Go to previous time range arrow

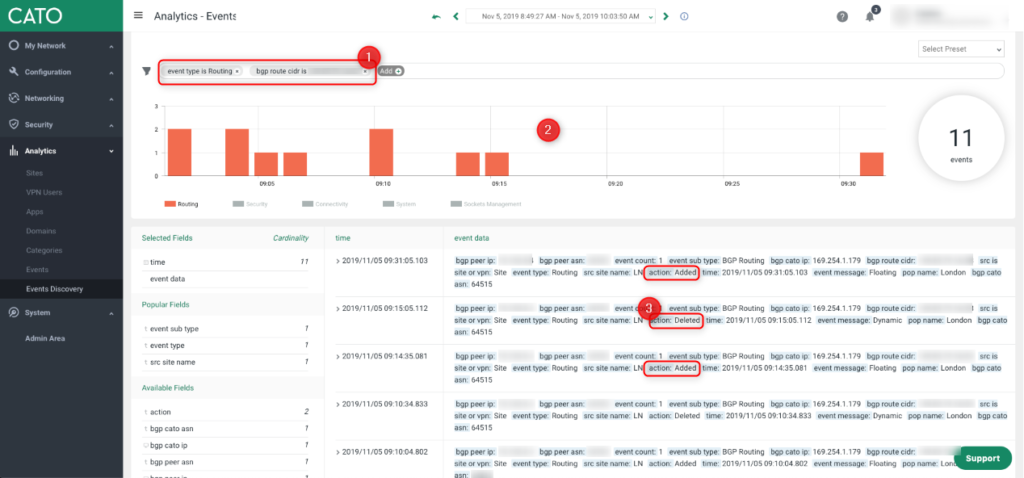456,17
